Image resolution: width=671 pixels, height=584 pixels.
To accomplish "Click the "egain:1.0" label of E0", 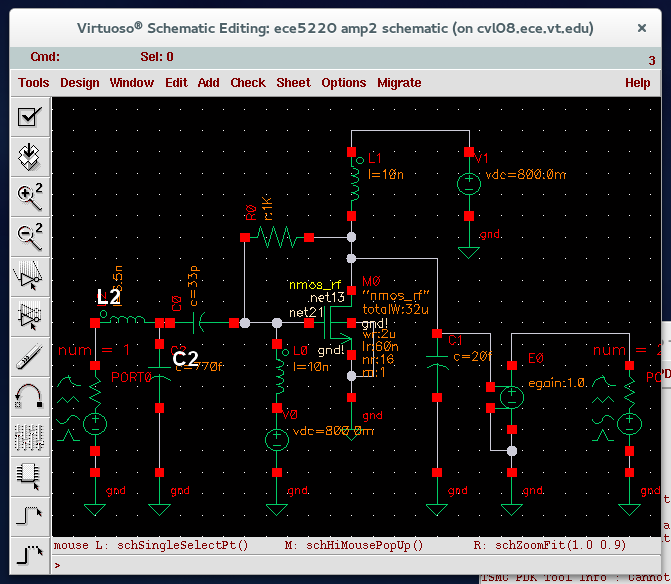I will pyautogui.click(x=557, y=383).
